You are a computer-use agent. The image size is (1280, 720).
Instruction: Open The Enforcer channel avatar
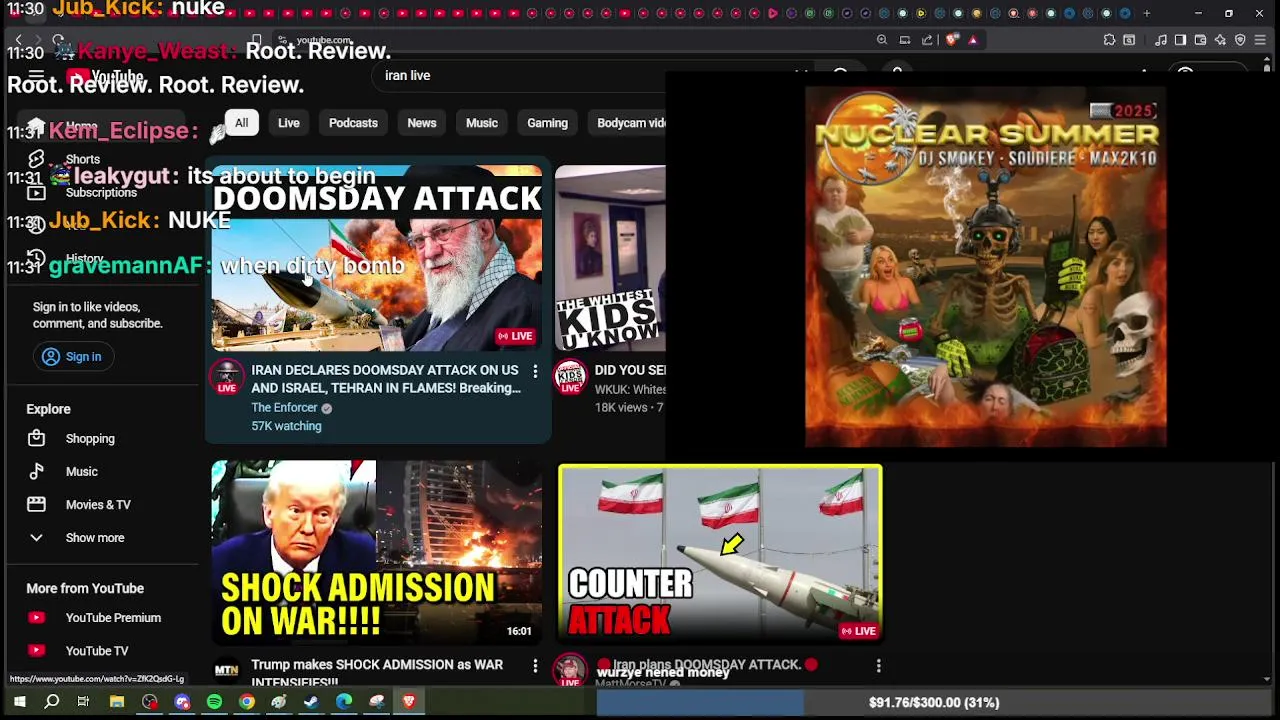click(227, 378)
